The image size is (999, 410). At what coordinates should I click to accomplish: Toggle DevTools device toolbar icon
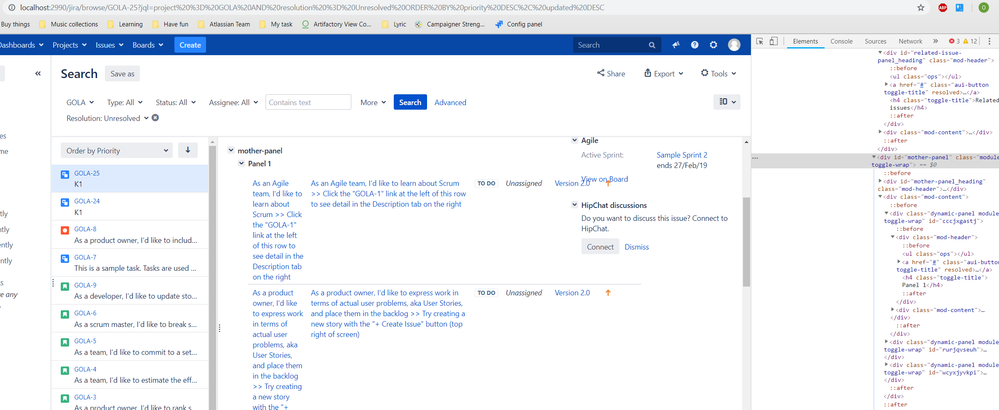pyautogui.click(x=773, y=41)
